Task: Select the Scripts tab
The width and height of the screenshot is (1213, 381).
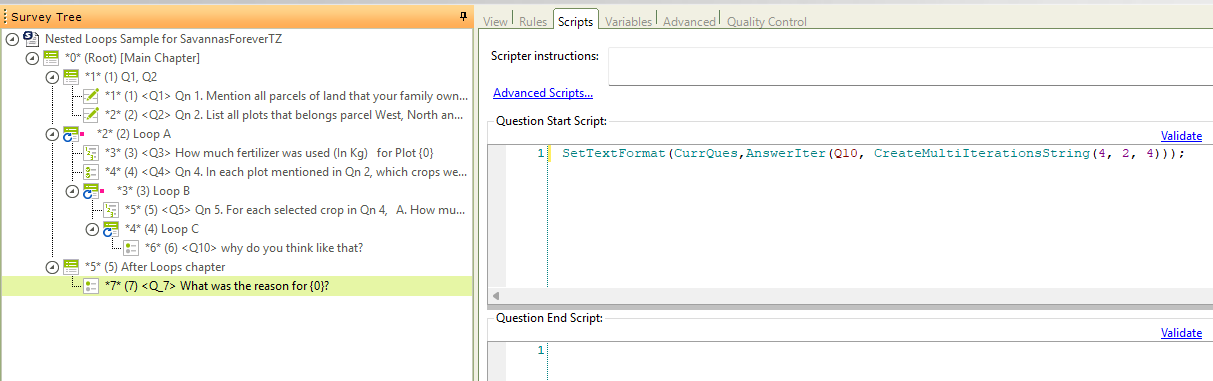Action: point(575,20)
